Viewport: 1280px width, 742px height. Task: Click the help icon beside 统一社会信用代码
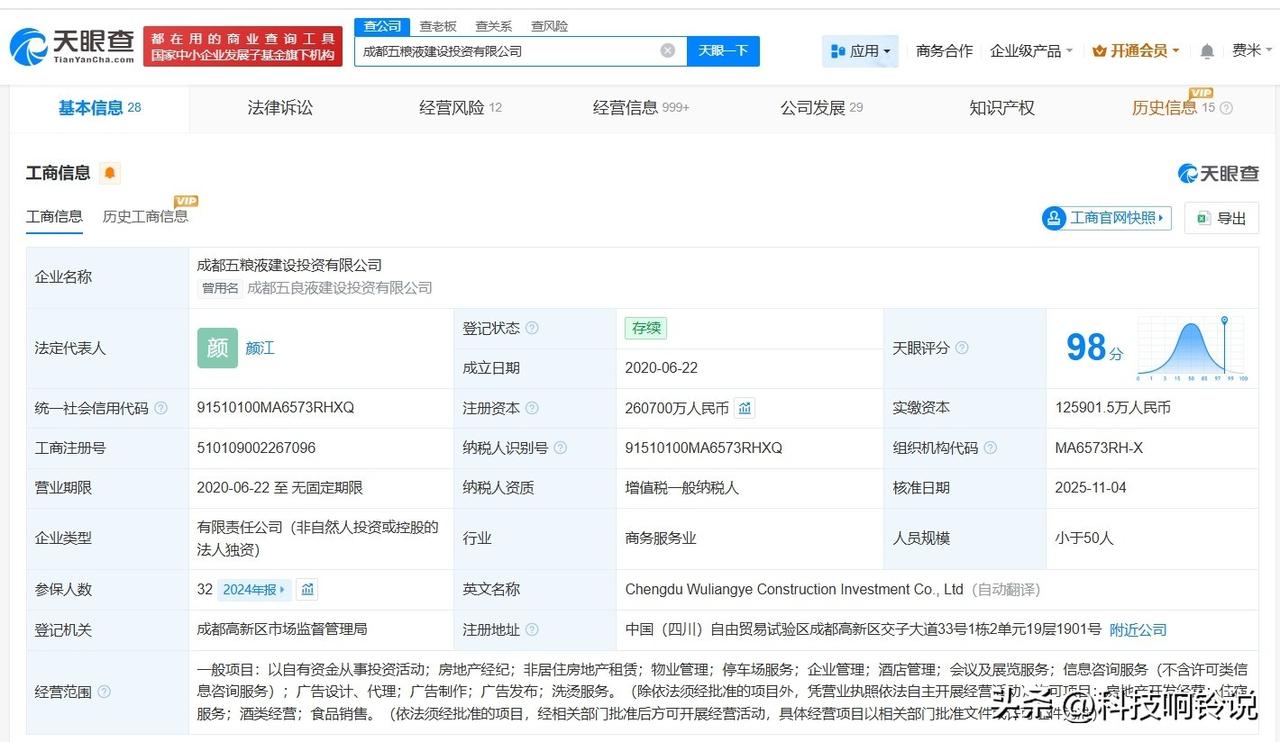tap(161, 408)
